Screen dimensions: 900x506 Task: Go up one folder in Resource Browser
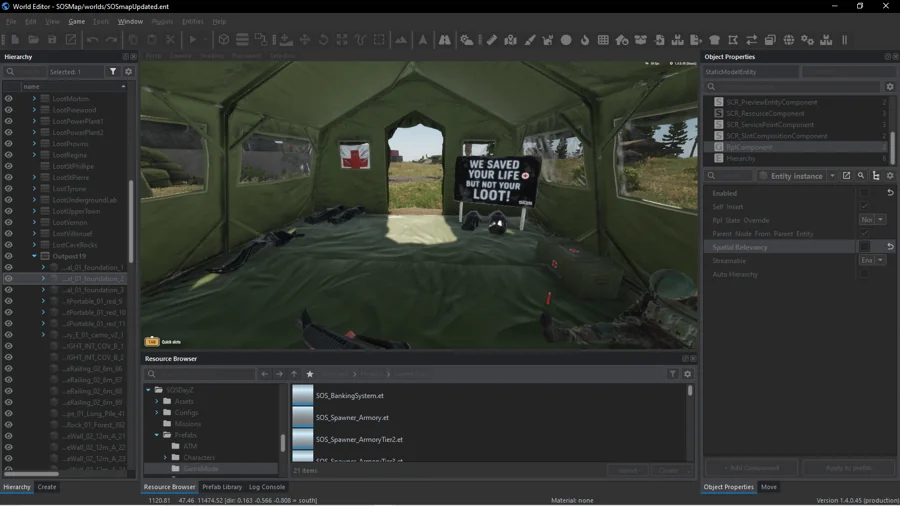[294, 374]
